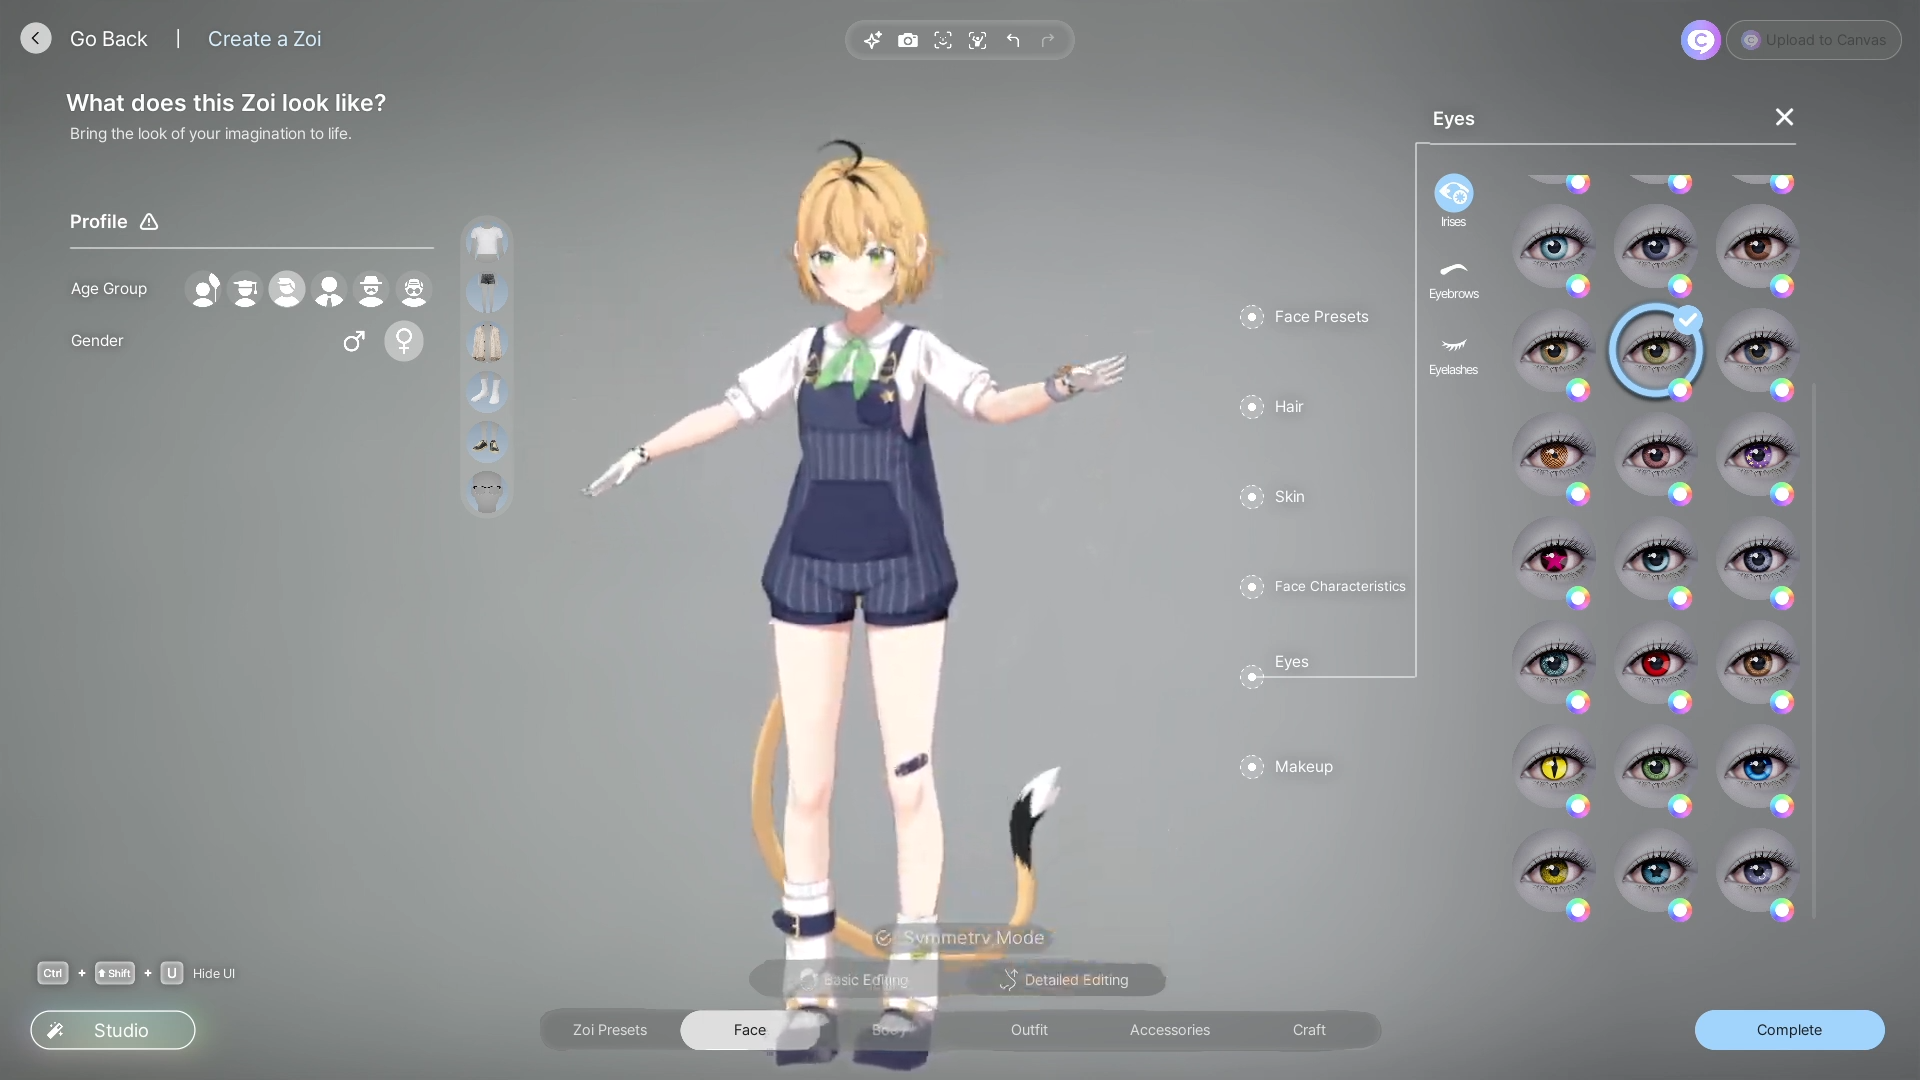Image resolution: width=1920 pixels, height=1080 pixels.
Task: Select the male gender symbol
Action: 354,341
